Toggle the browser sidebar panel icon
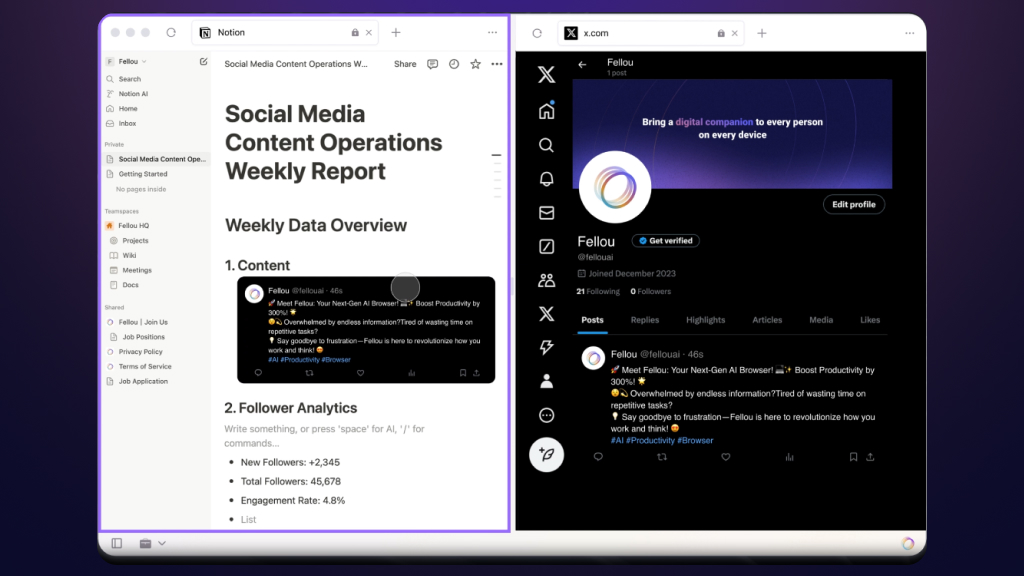This screenshot has width=1024, height=576. point(117,543)
